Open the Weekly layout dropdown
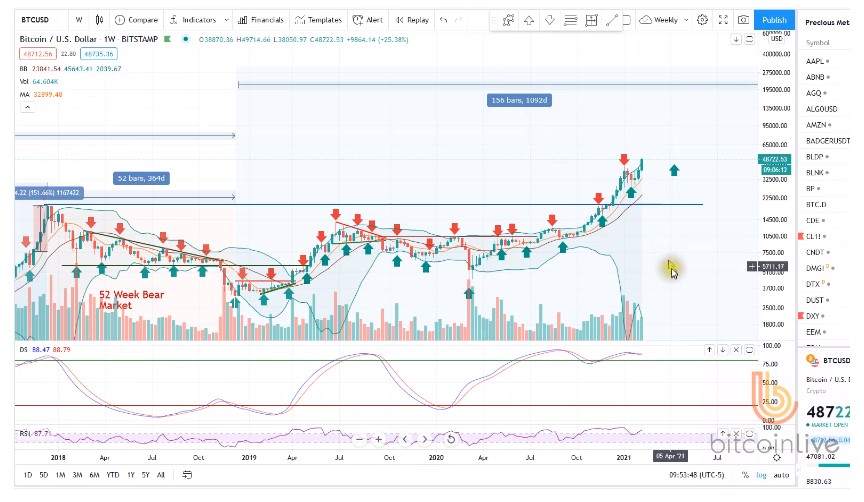864x502 pixels. click(x=666, y=20)
